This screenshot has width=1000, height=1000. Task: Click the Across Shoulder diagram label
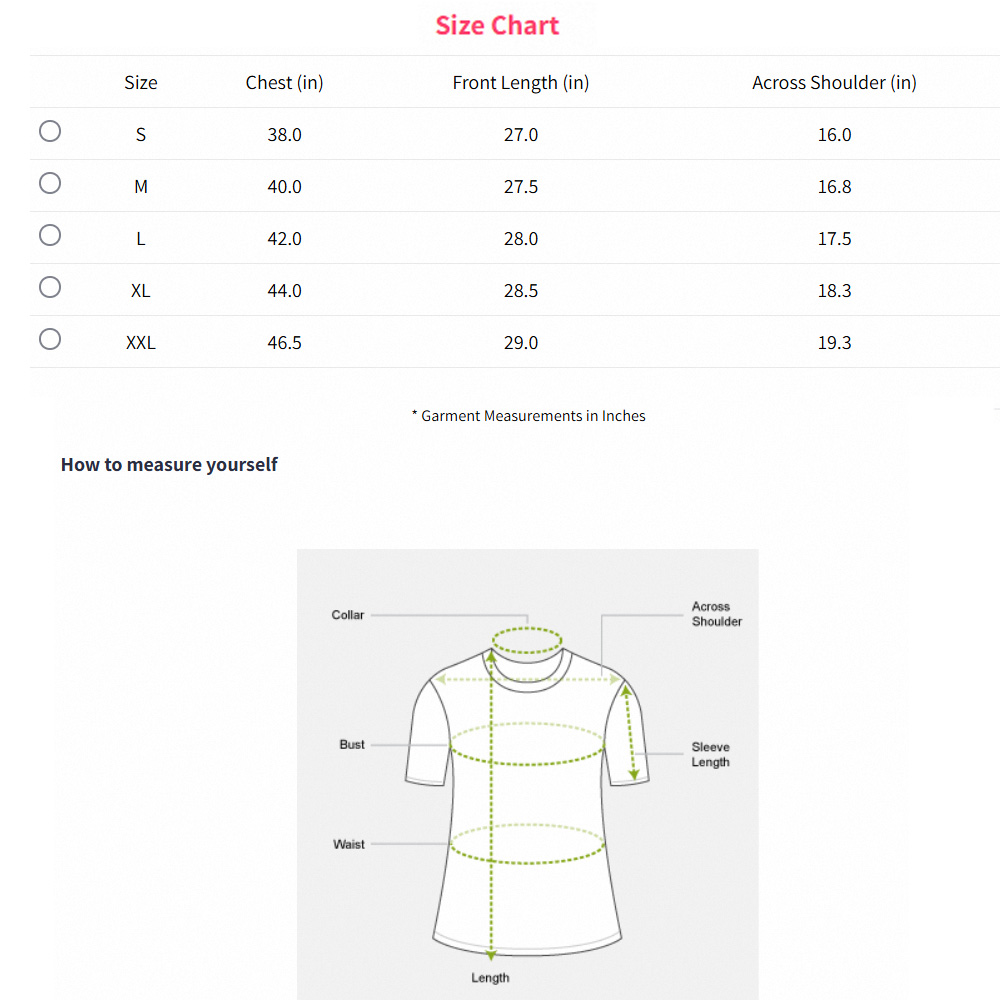(716, 614)
